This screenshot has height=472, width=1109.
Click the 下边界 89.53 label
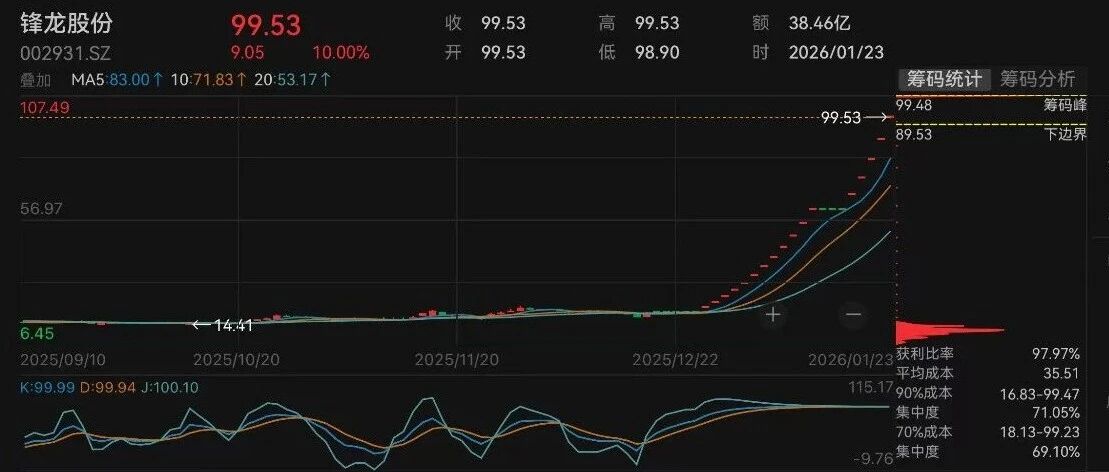pos(992,134)
